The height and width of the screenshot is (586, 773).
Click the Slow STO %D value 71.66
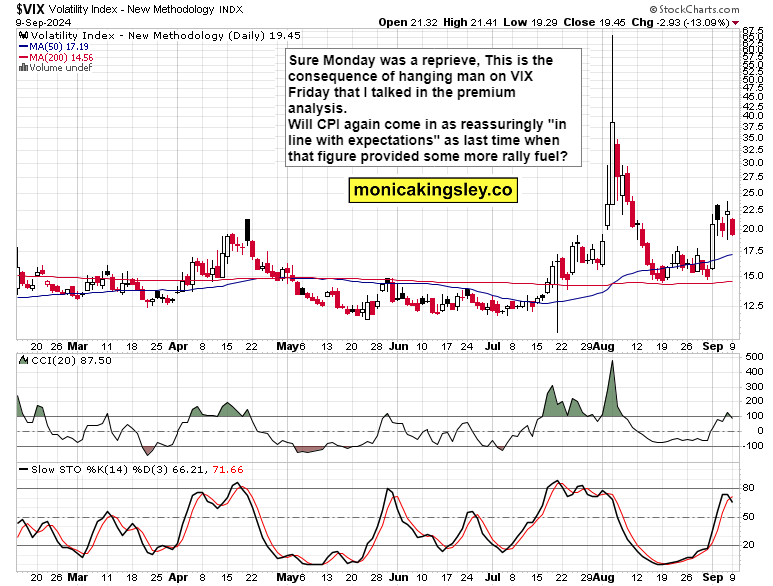tap(227, 470)
